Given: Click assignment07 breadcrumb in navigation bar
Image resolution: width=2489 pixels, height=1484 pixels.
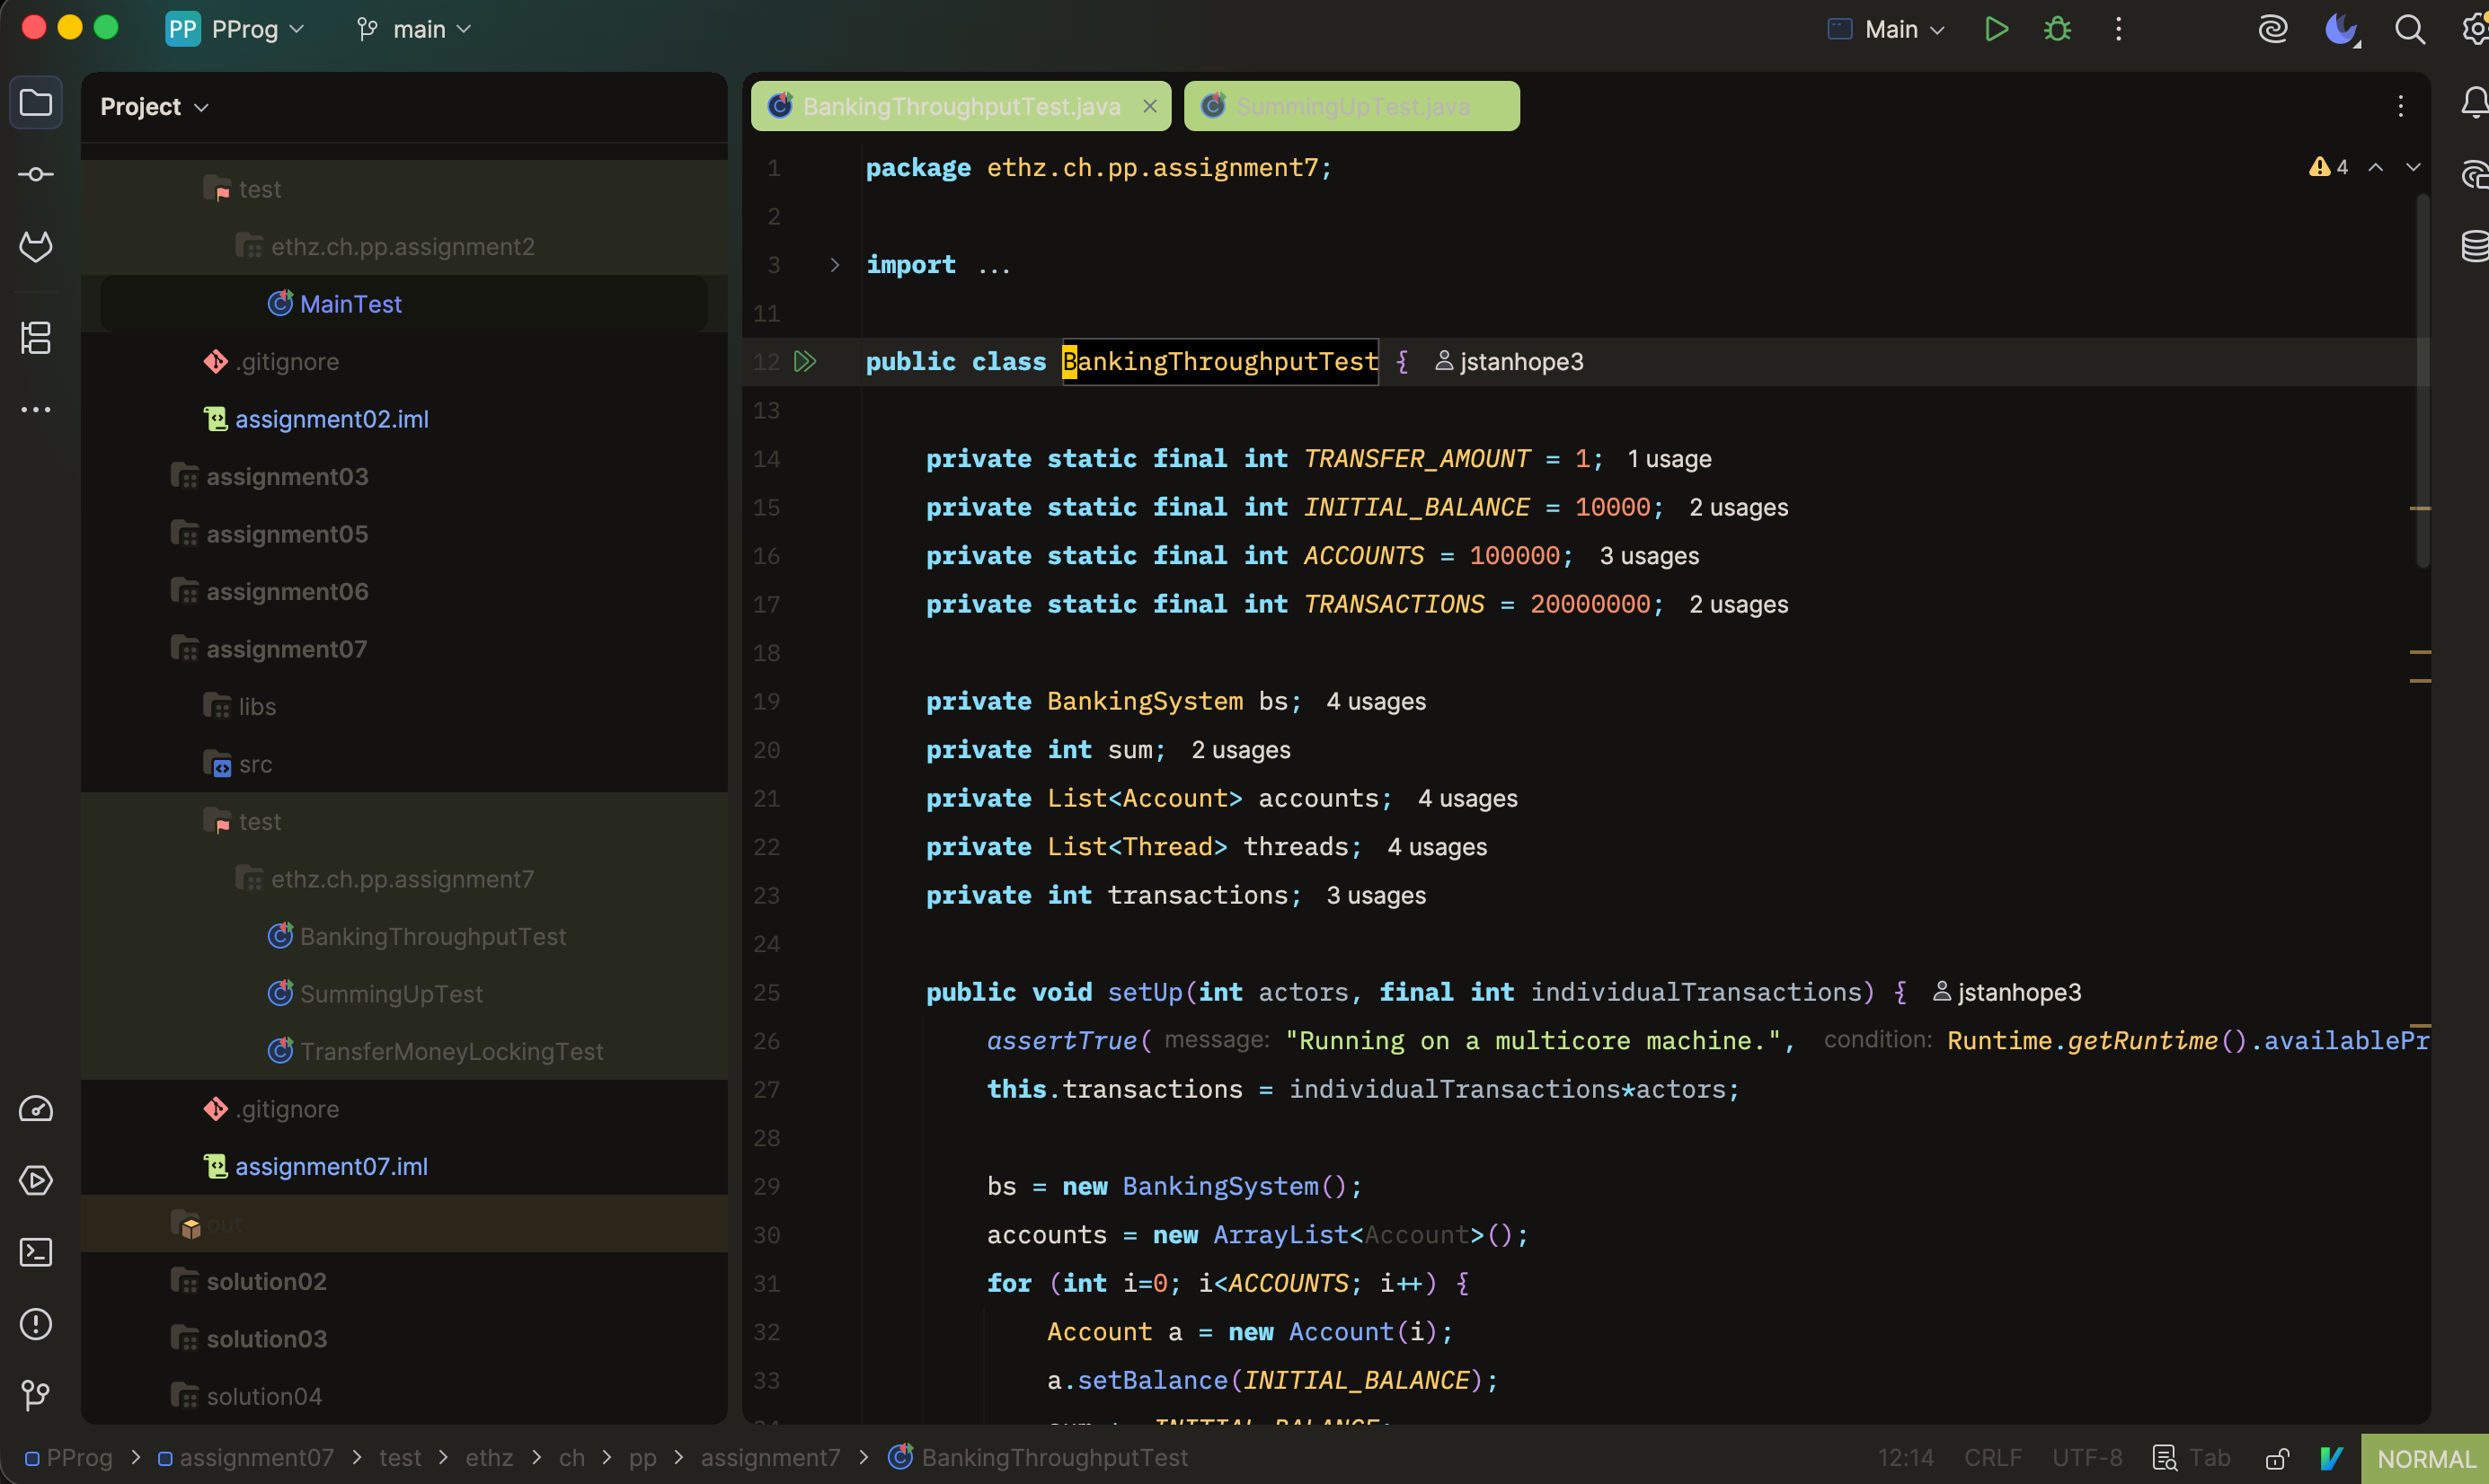Looking at the screenshot, I should click(246, 1458).
